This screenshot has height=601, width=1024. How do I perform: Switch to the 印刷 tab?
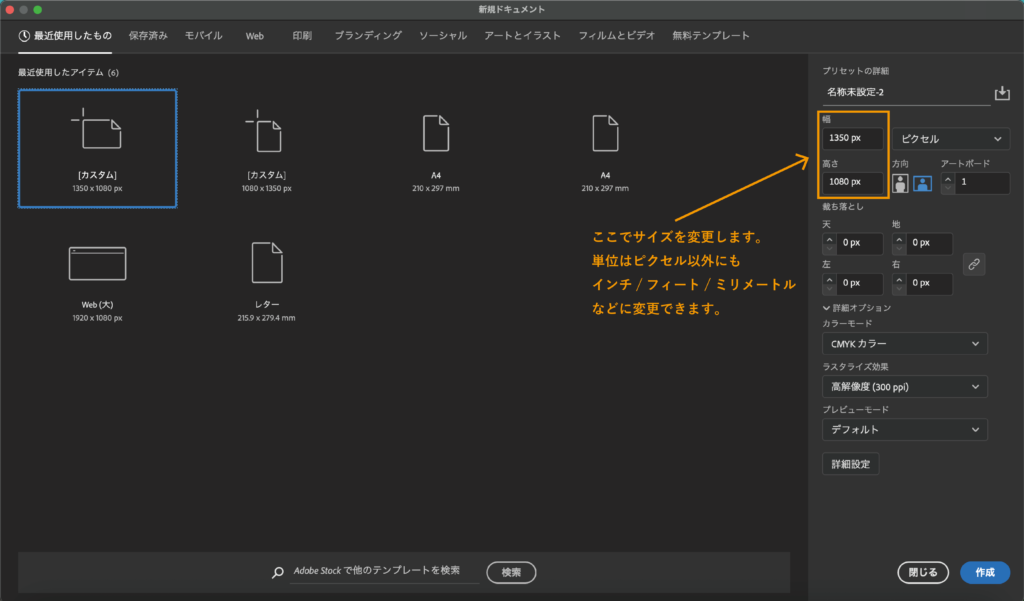point(302,35)
